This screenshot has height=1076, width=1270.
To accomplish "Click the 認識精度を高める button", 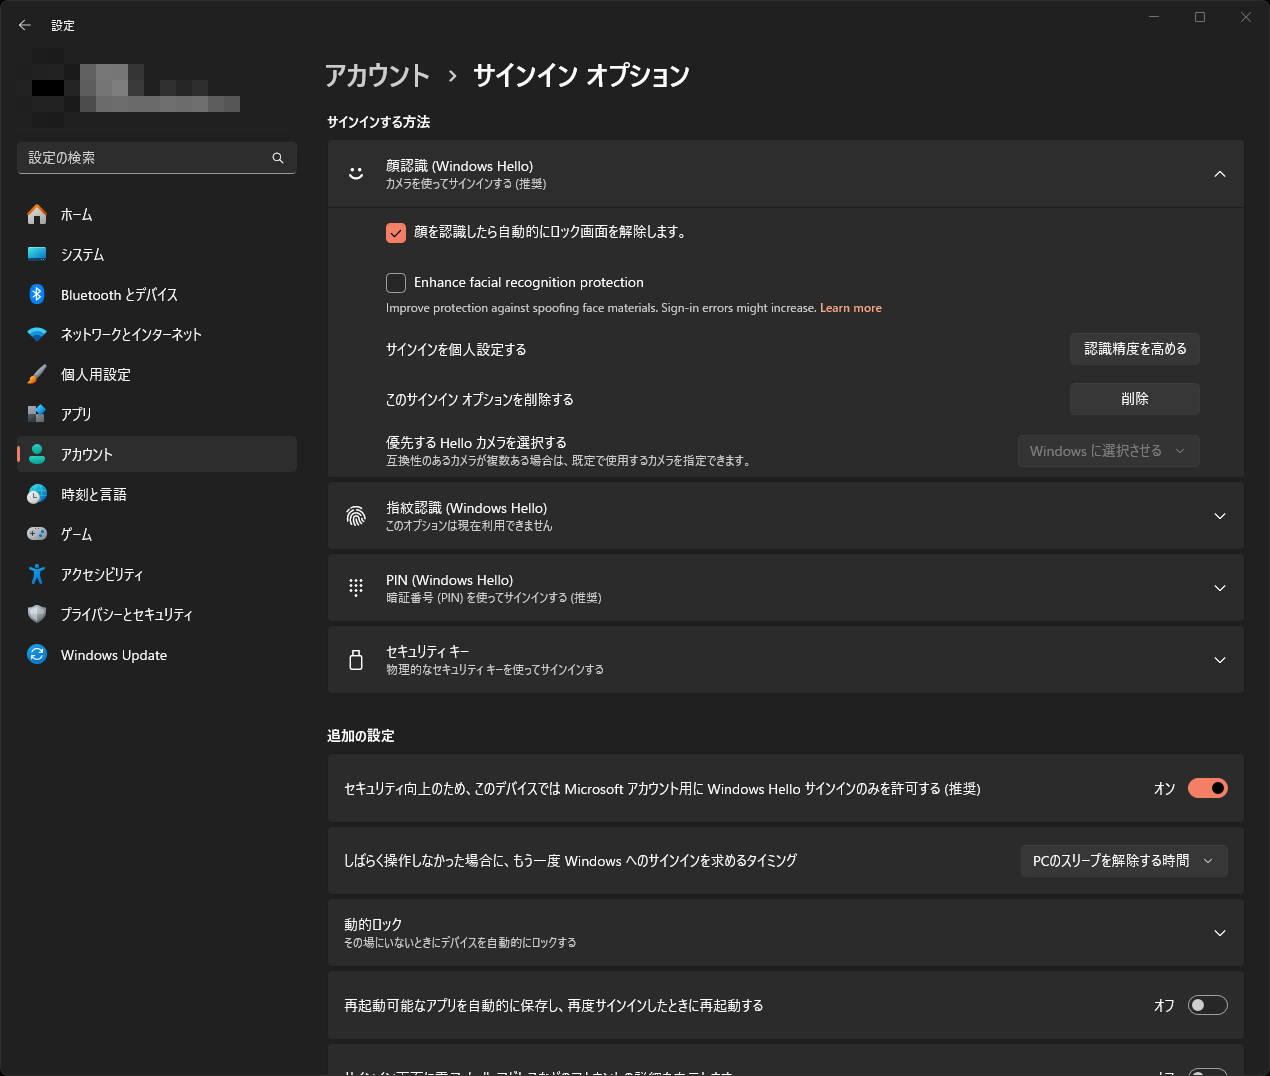I will tap(1135, 349).
